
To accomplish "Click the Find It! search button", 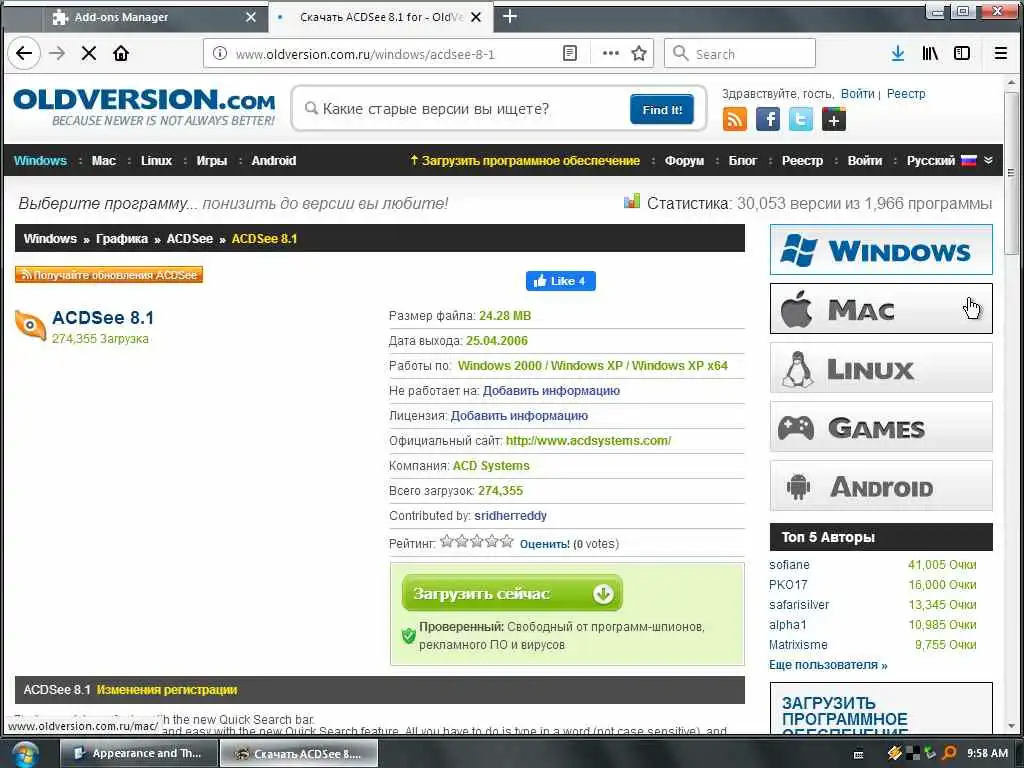I will pos(662,110).
